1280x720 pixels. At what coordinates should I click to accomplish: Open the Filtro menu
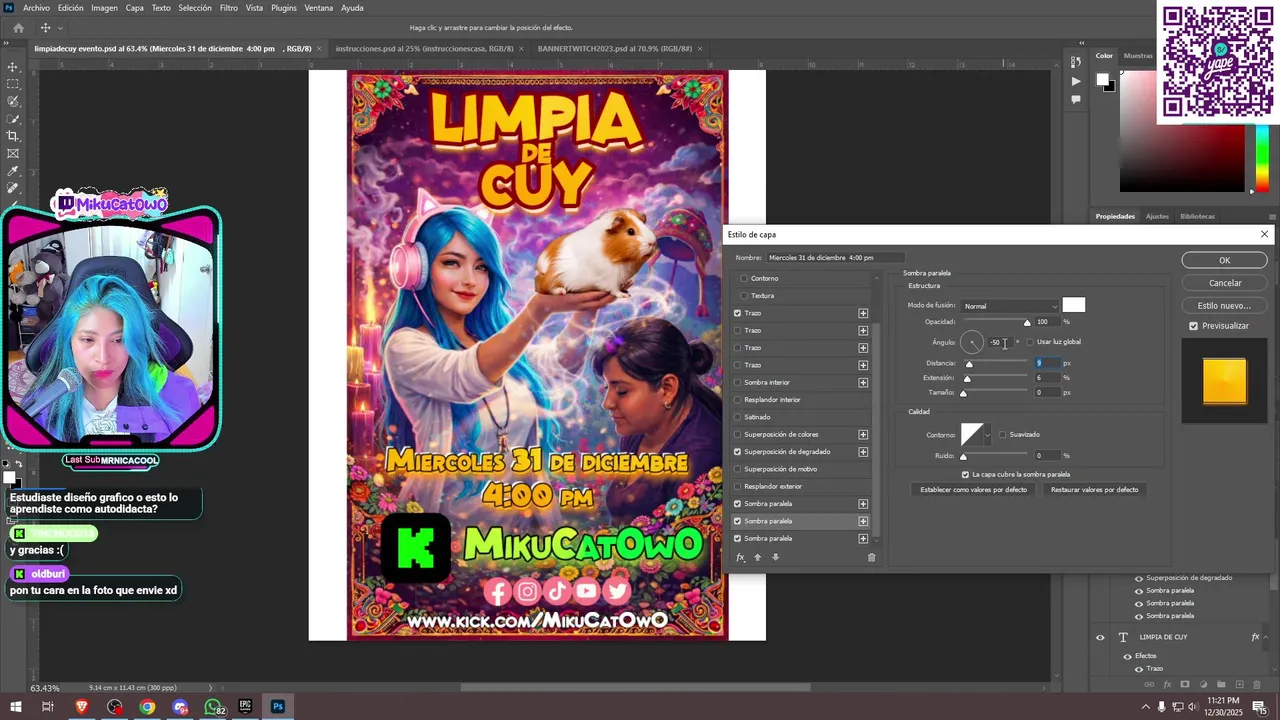229,8
